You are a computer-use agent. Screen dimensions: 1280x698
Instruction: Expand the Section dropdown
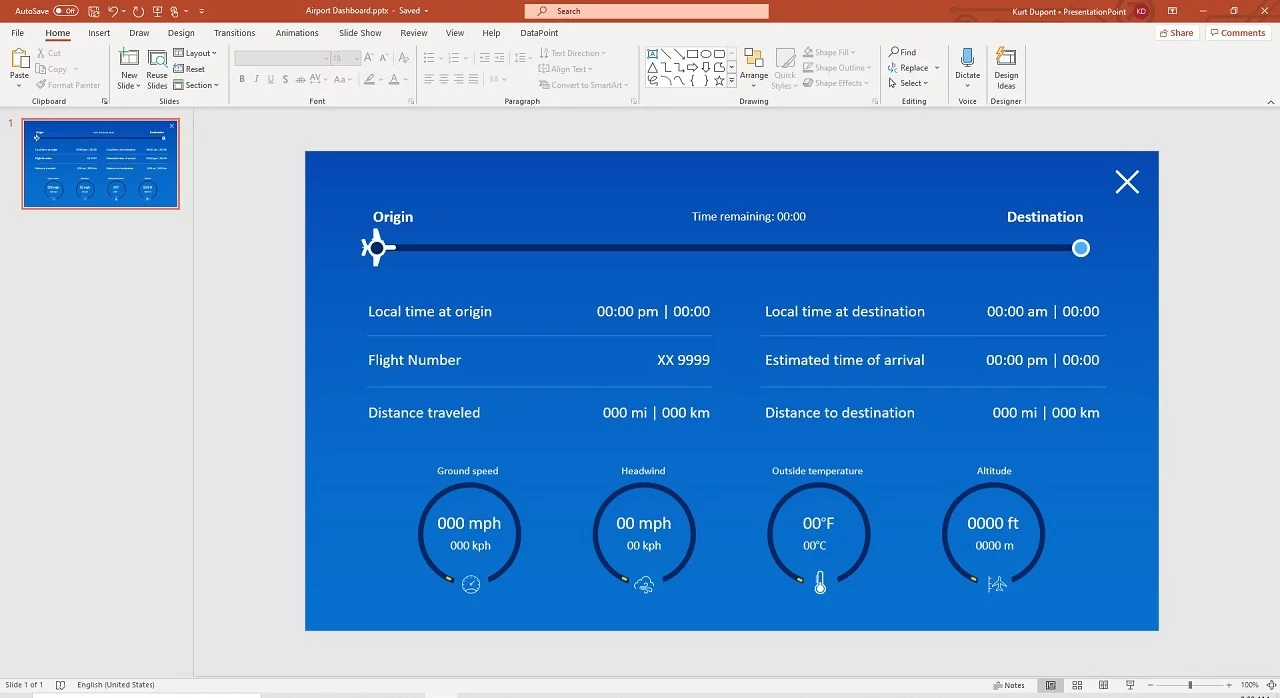click(x=196, y=85)
